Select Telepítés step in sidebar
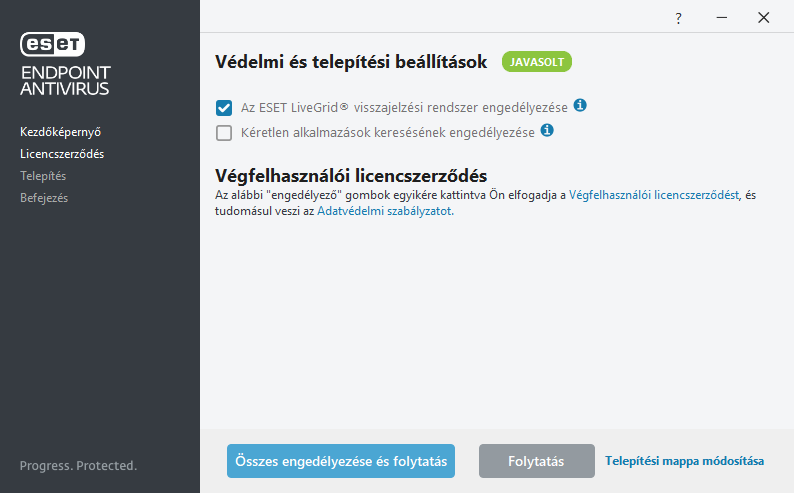Image resolution: width=794 pixels, height=493 pixels. (x=43, y=176)
